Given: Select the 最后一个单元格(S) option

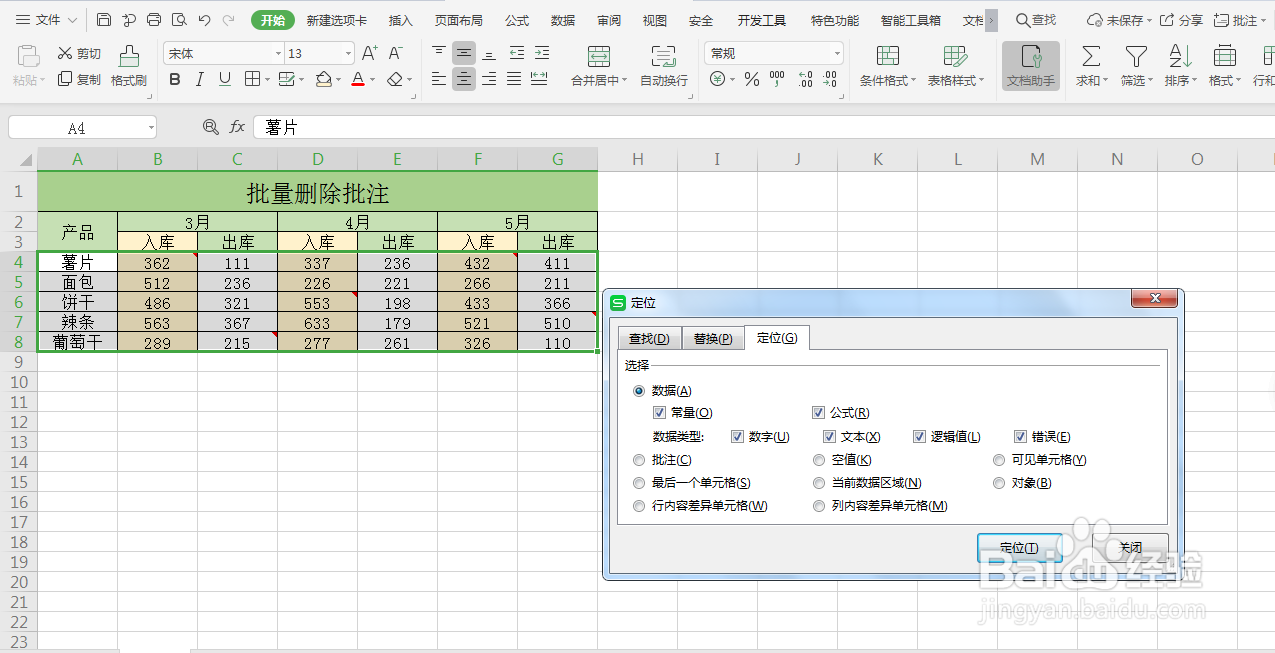Looking at the screenshot, I should (x=639, y=483).
